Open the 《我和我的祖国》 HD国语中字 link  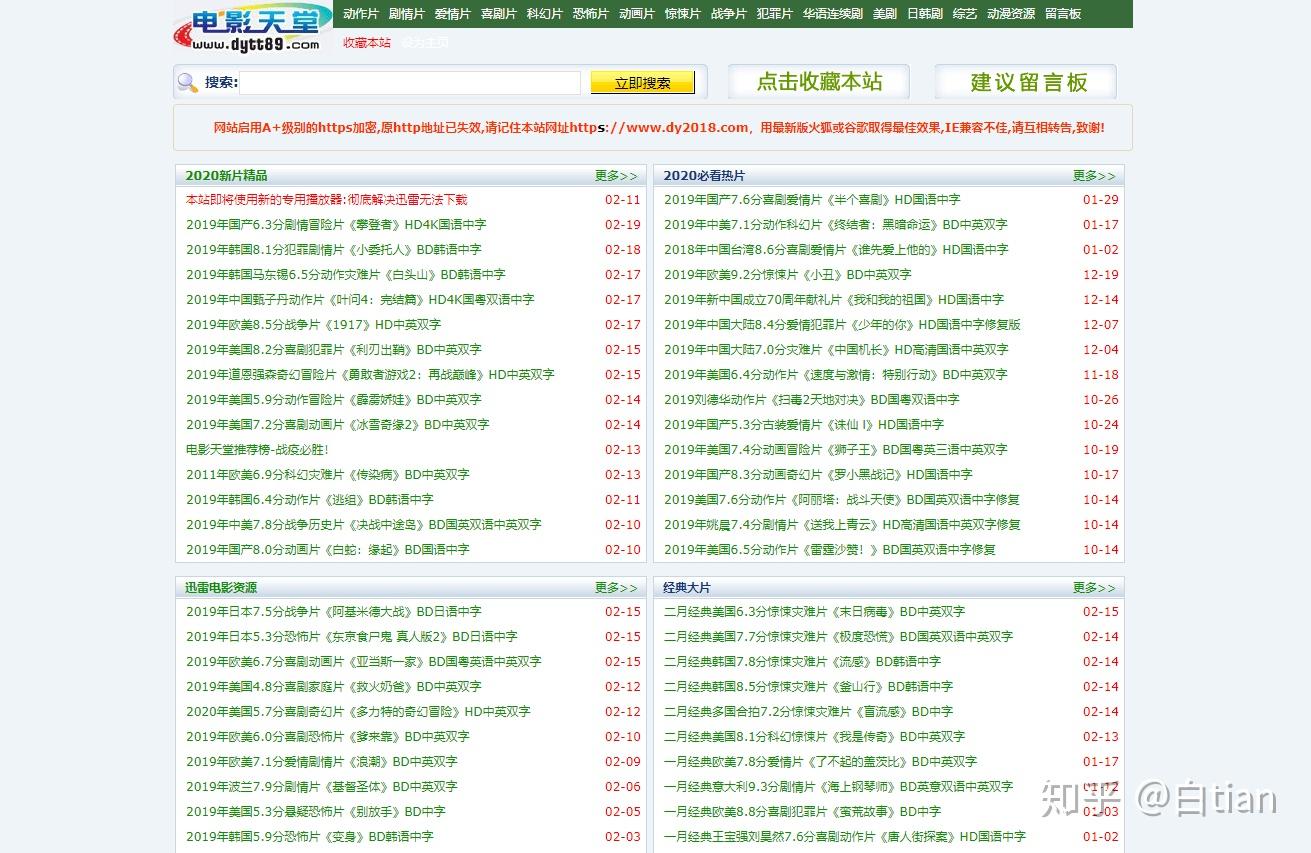pyautogui.click(x=834, y=299)
